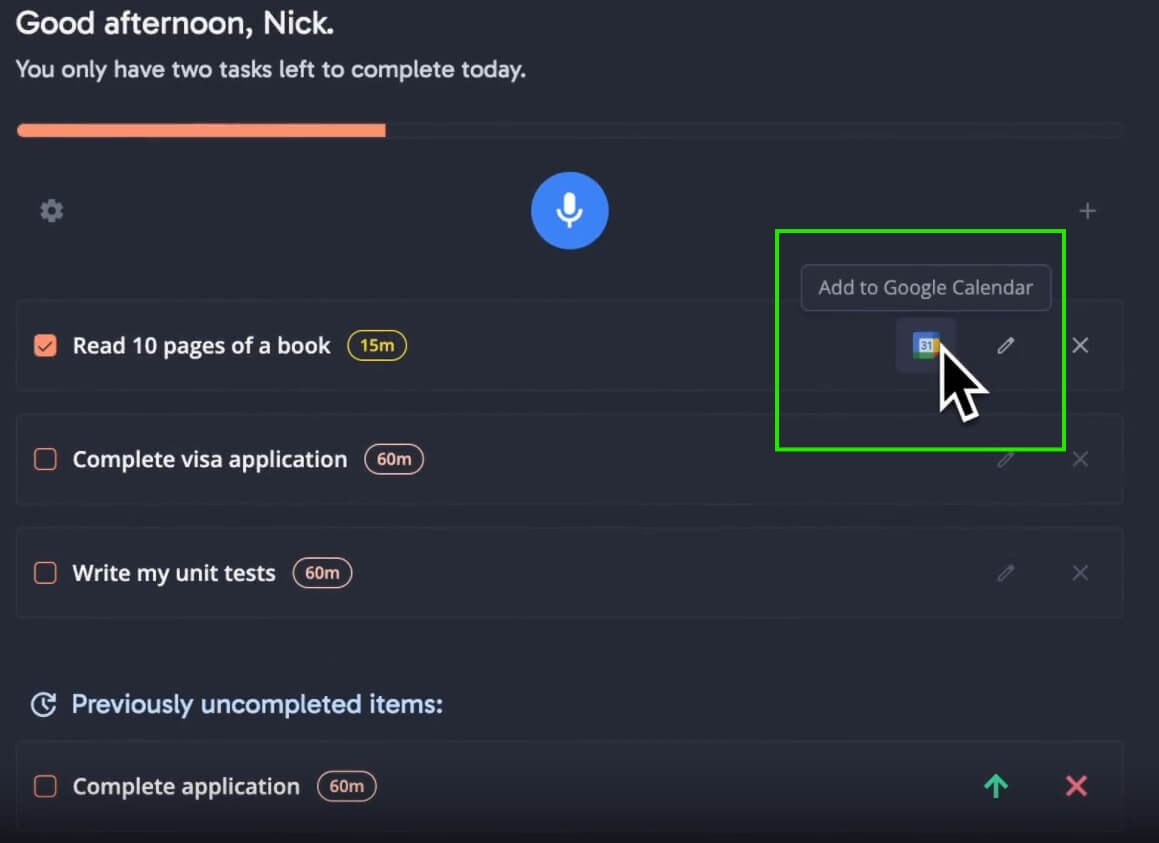Click the Google Calendar icon on book task
The width and height of the screenshot is (1159, 843).
tap(925, 345)
